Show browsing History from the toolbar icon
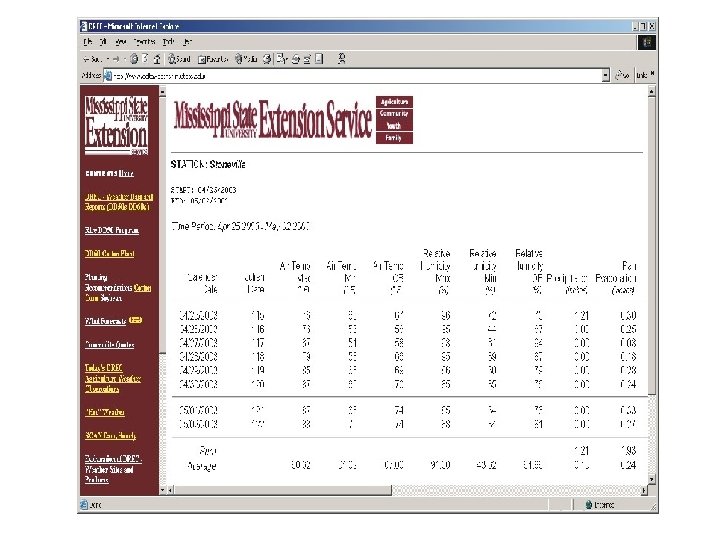 [x=267, y=59]
